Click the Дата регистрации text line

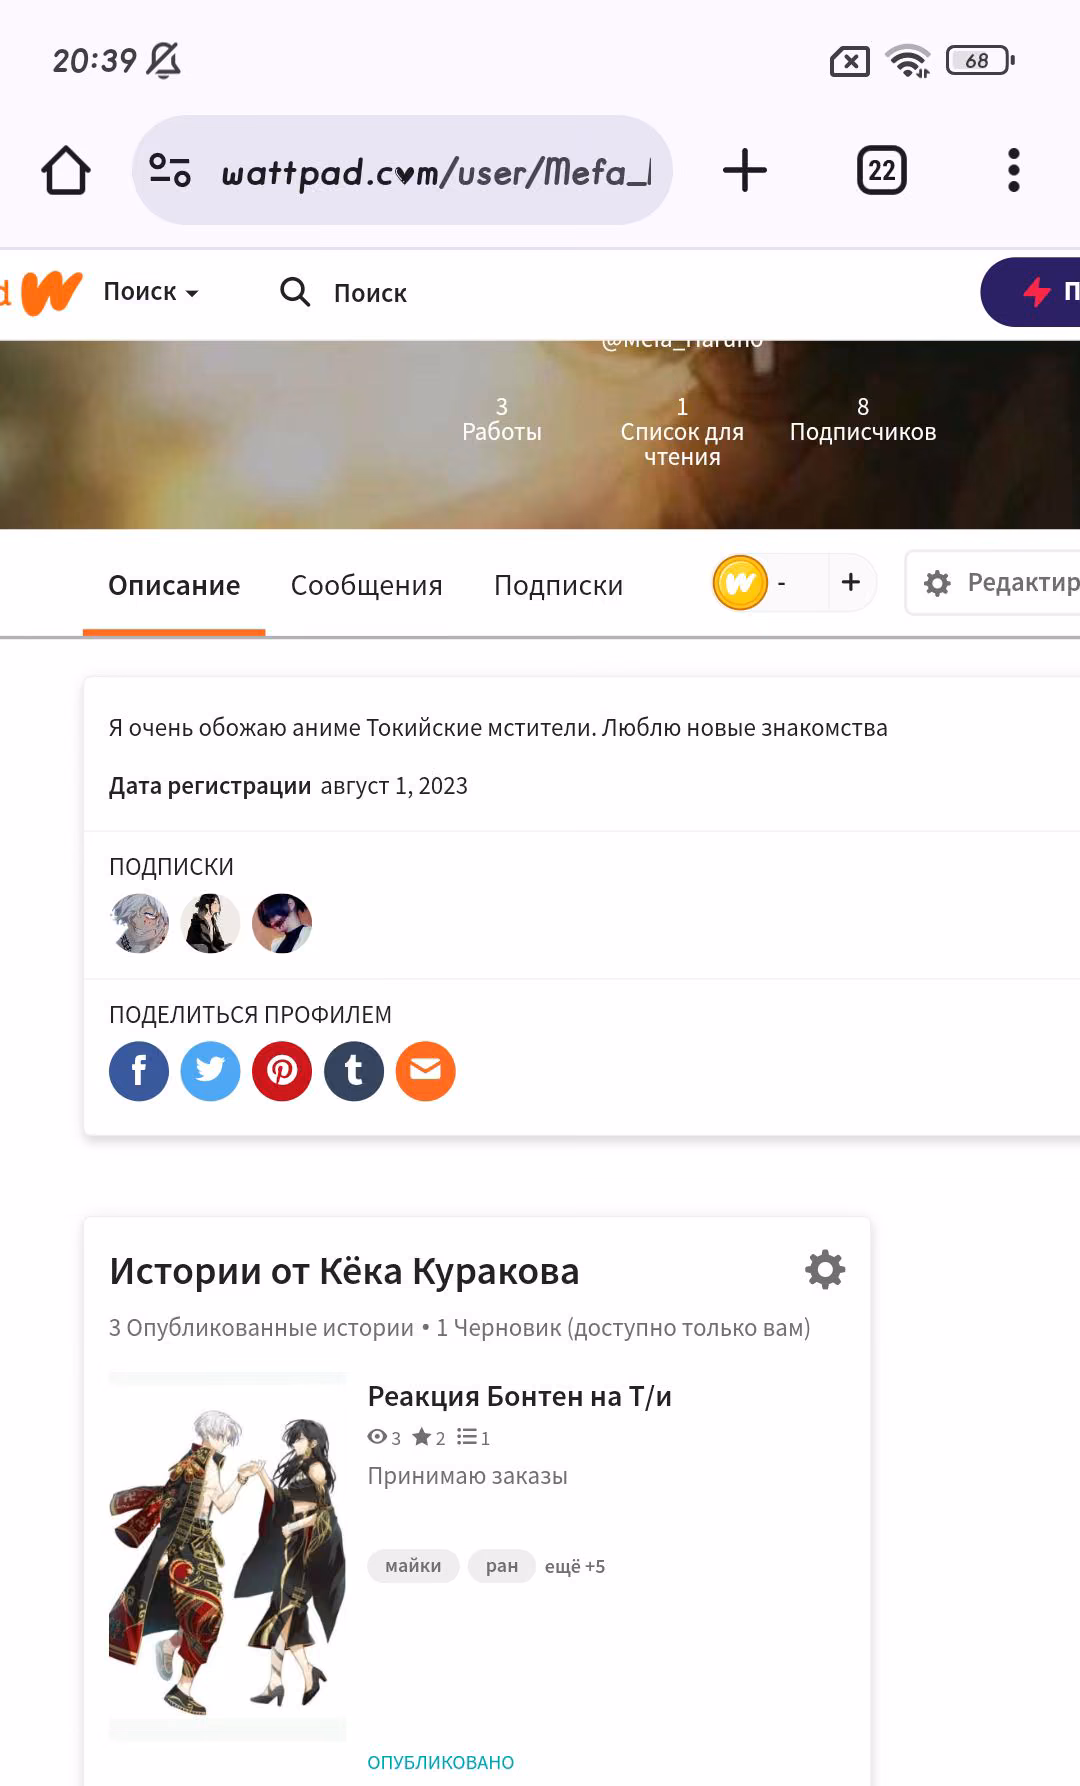tap(288, 786)
